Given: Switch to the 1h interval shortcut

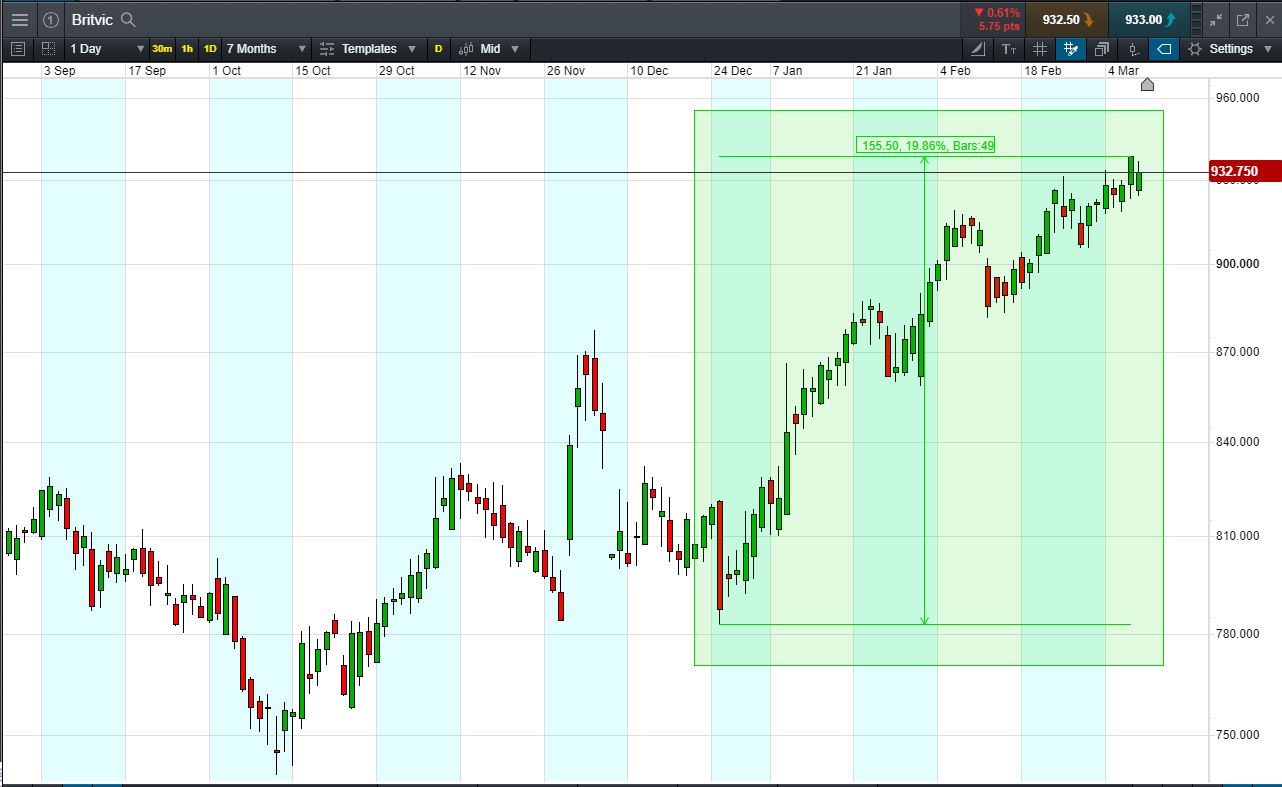Looking at the screenshot, I should pyautogui.click(x=187, y=48).
